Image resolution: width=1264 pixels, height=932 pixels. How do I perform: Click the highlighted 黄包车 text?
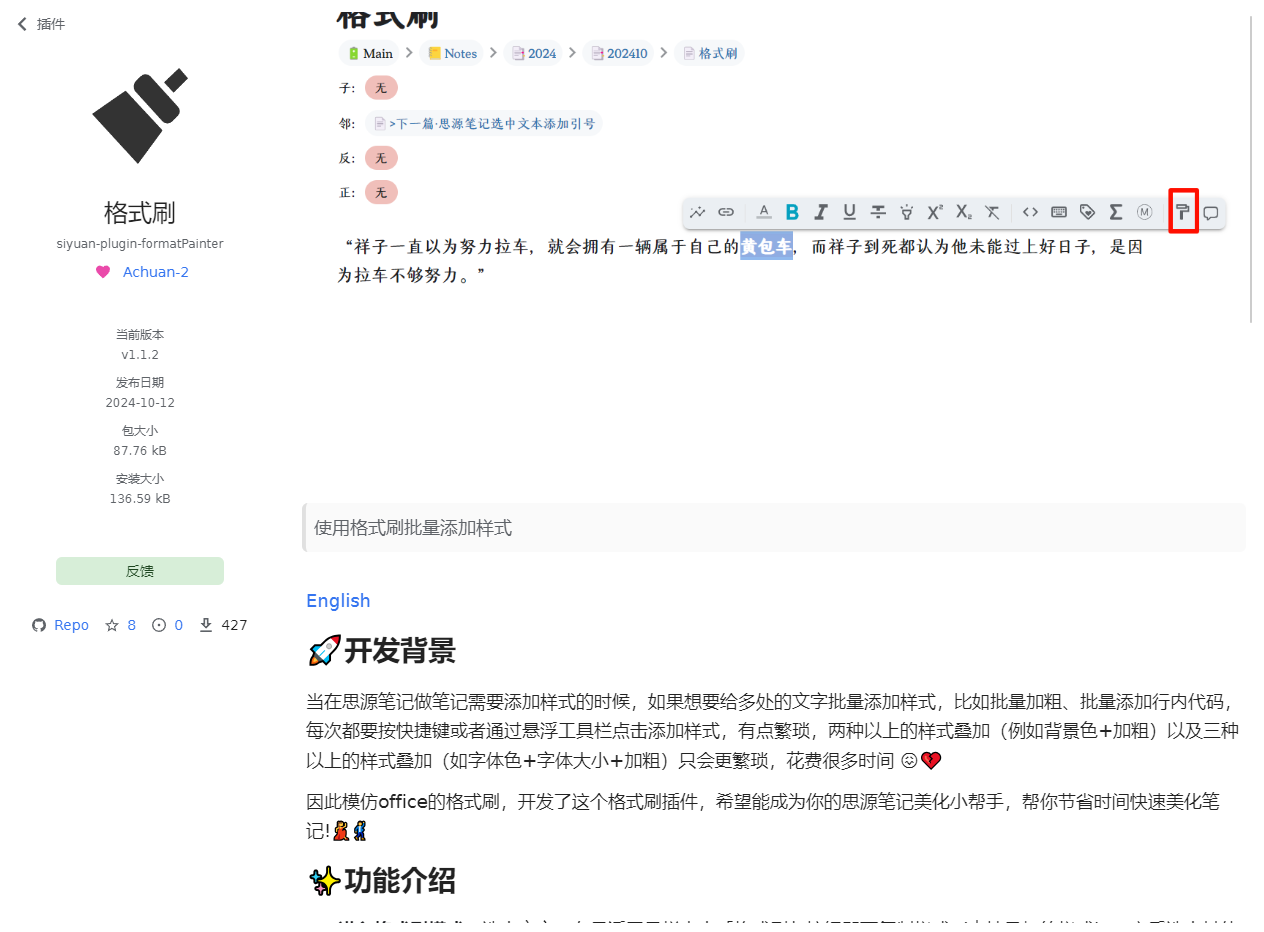766,246
